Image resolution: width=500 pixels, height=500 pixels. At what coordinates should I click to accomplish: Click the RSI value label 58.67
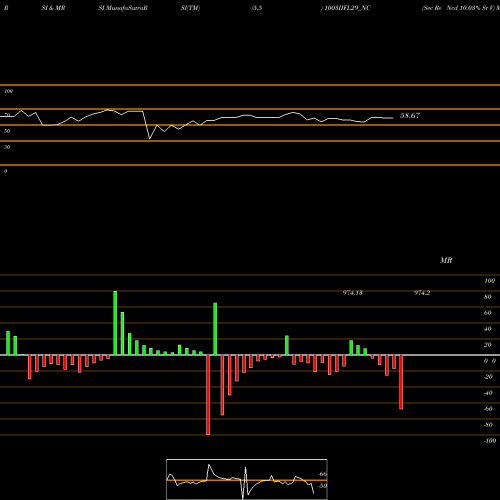(410, 116)
